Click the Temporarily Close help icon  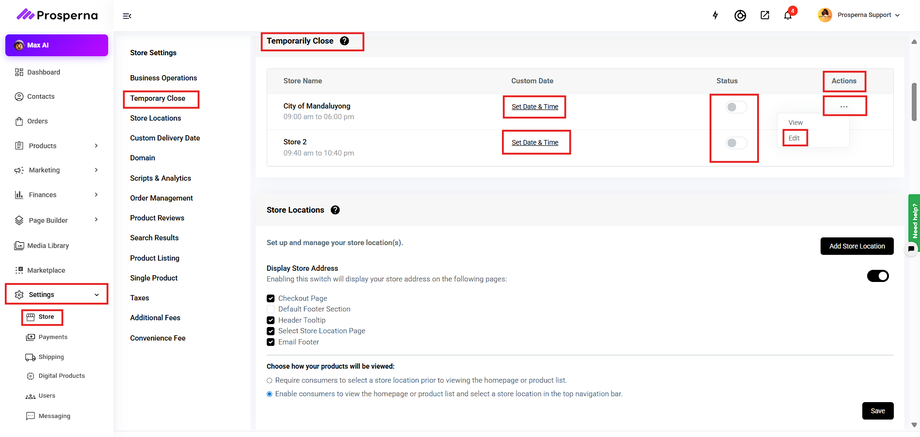point(345,41)
